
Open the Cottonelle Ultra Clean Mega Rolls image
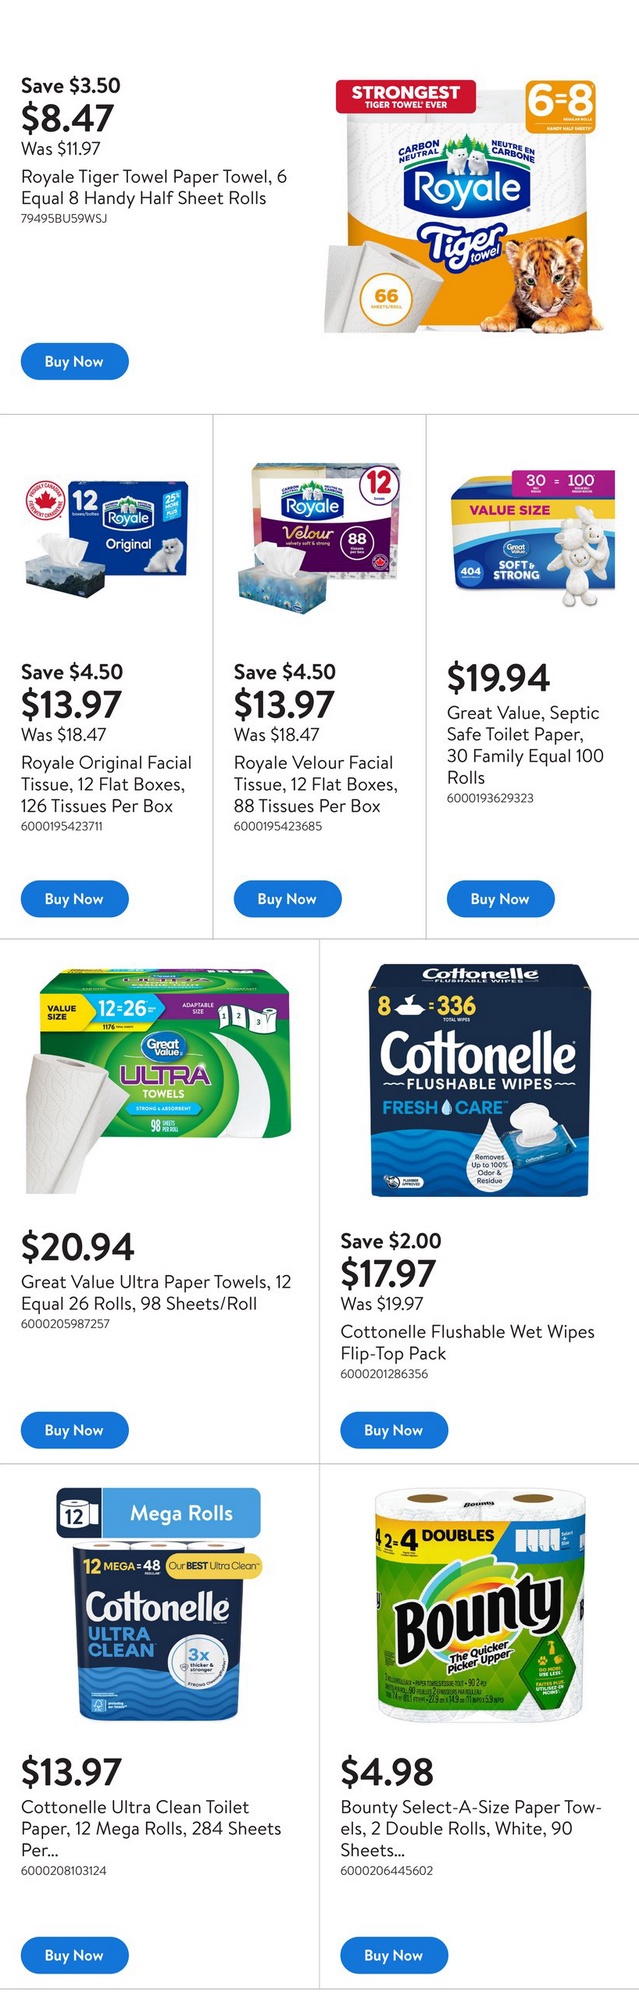coord(160,1605)
